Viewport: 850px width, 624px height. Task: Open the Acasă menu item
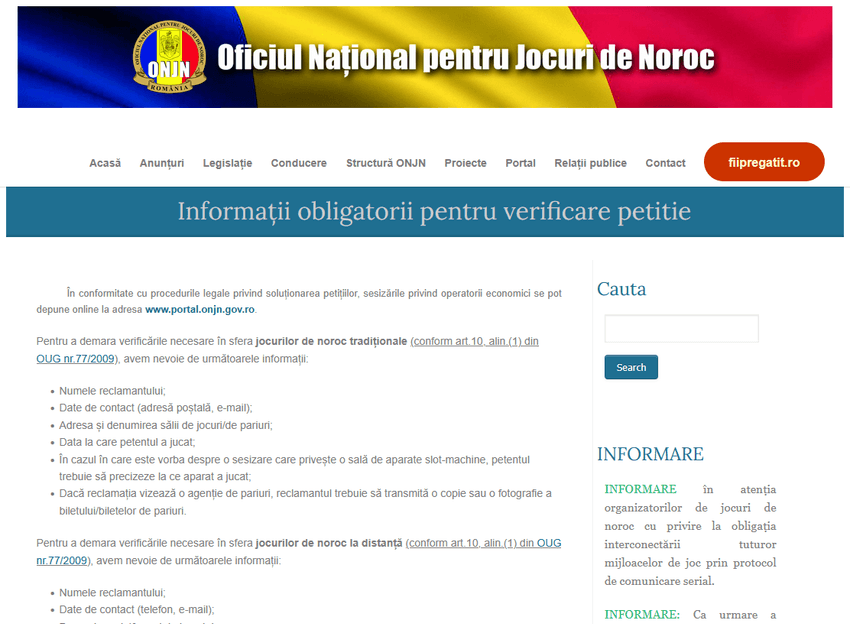[105, 163]
